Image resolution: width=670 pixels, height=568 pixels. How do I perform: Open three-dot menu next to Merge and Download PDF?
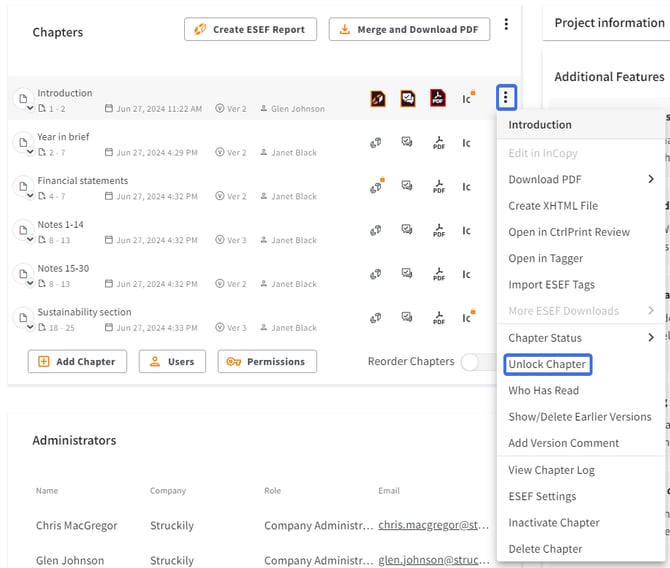click(506, 25)
